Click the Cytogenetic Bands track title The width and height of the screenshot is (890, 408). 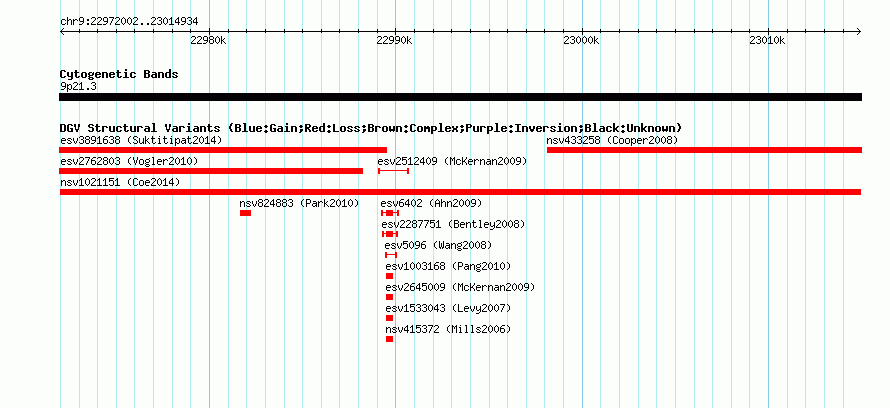tap(119, 74)
